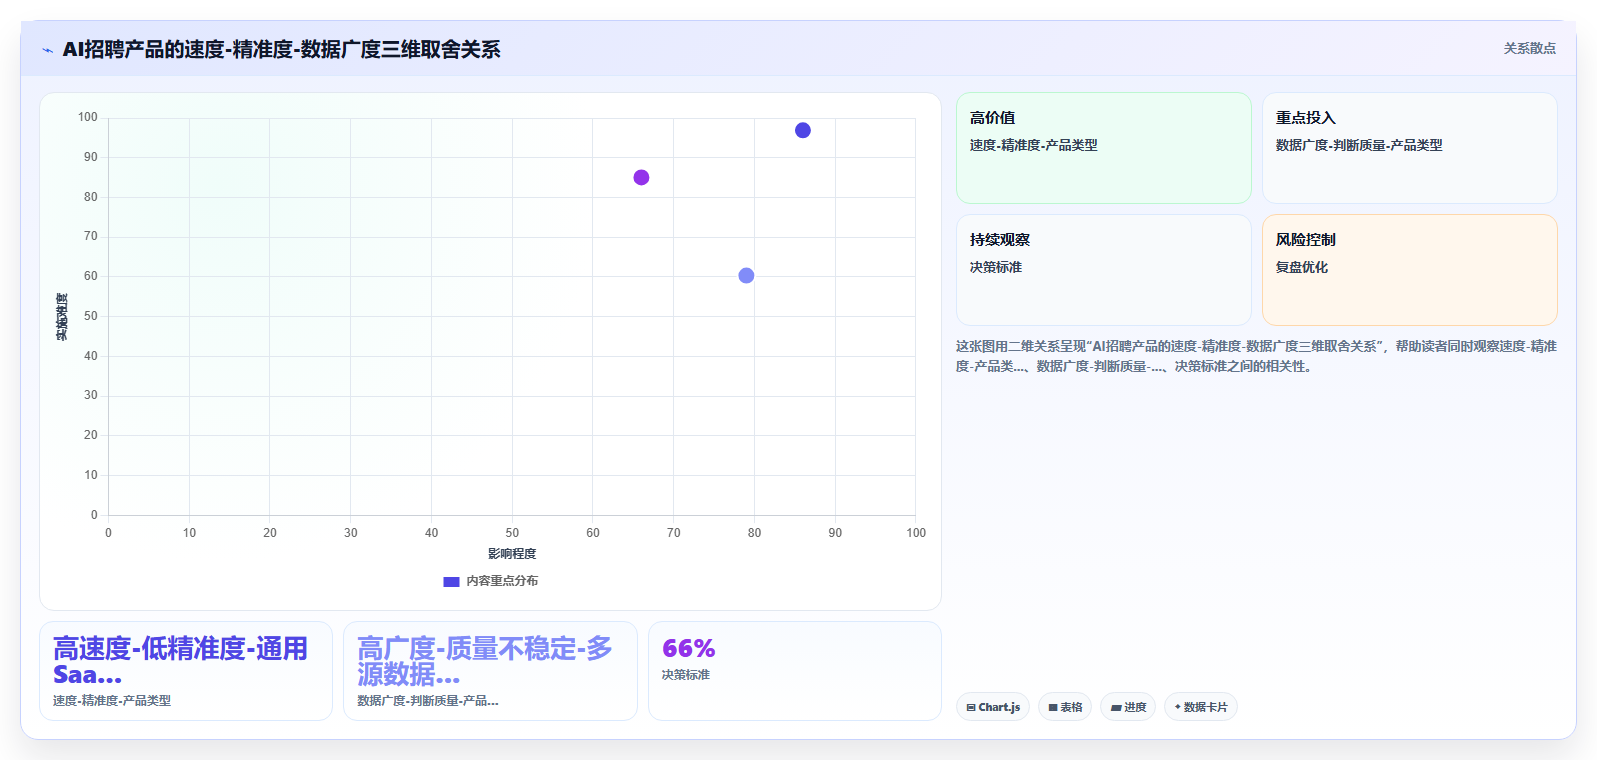Open the 风险控制 quadrant card
Screen dimensions: 1597x760
(1409, 270)
